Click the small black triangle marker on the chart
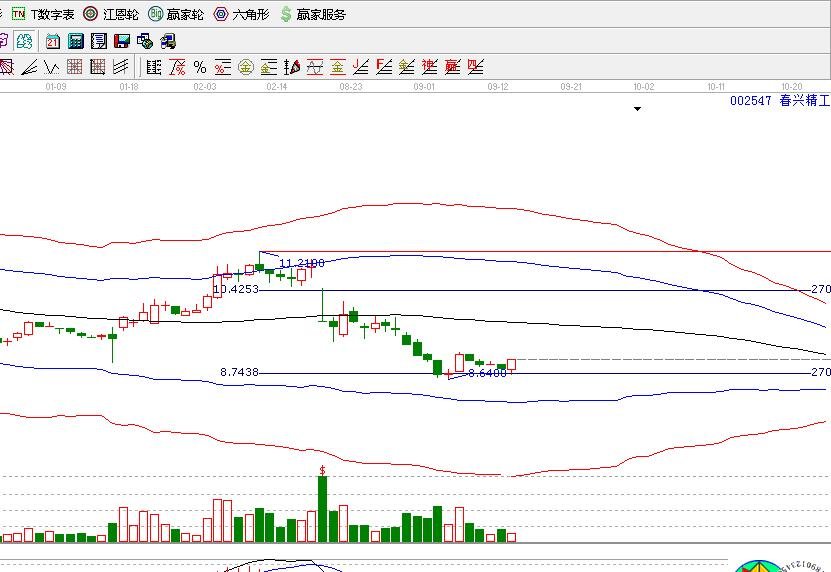 [638, 109]
